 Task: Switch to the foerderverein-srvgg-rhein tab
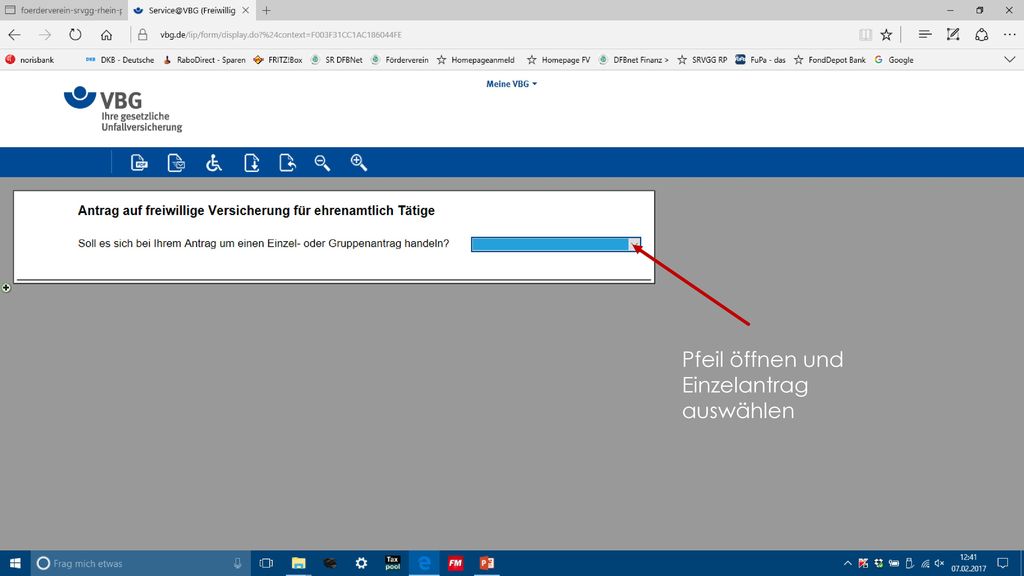coord(63,10)
